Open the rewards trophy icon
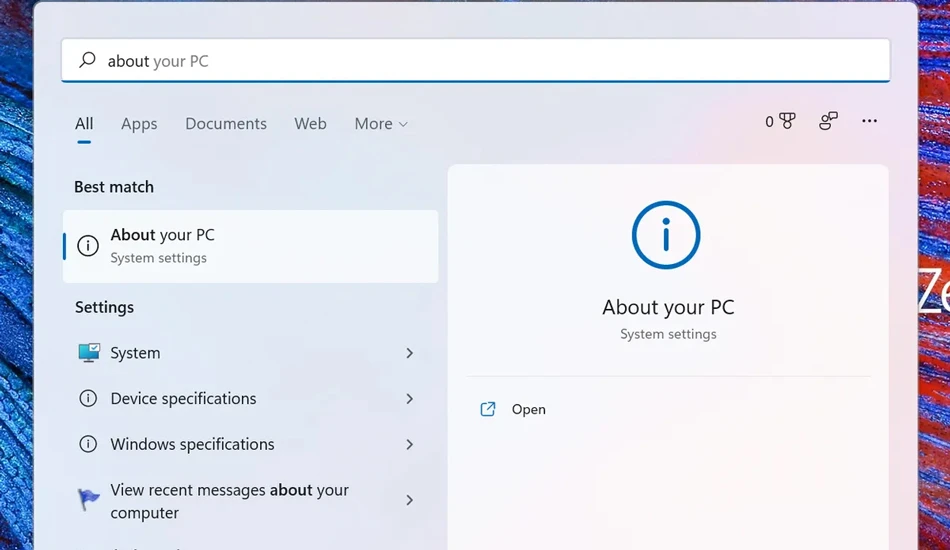Viewport: 950px width, 550px height. (x=787, y=121)
